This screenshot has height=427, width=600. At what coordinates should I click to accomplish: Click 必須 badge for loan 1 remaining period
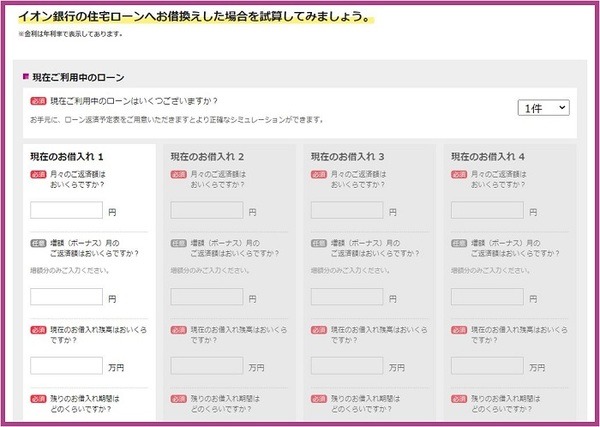38,399
